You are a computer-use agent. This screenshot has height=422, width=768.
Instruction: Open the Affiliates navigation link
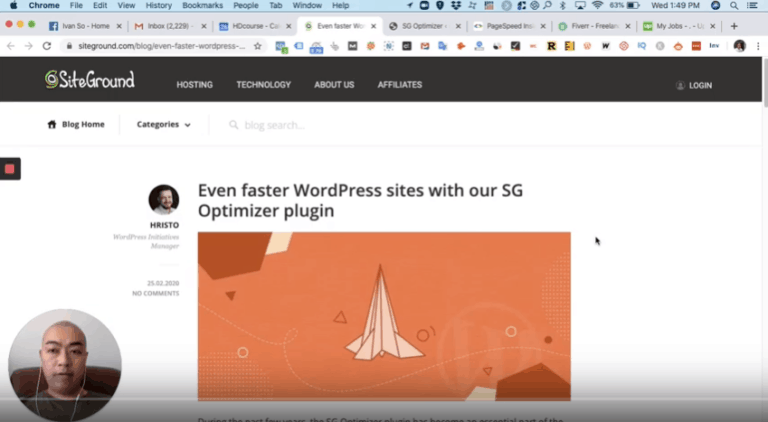(x=400, y=85)
